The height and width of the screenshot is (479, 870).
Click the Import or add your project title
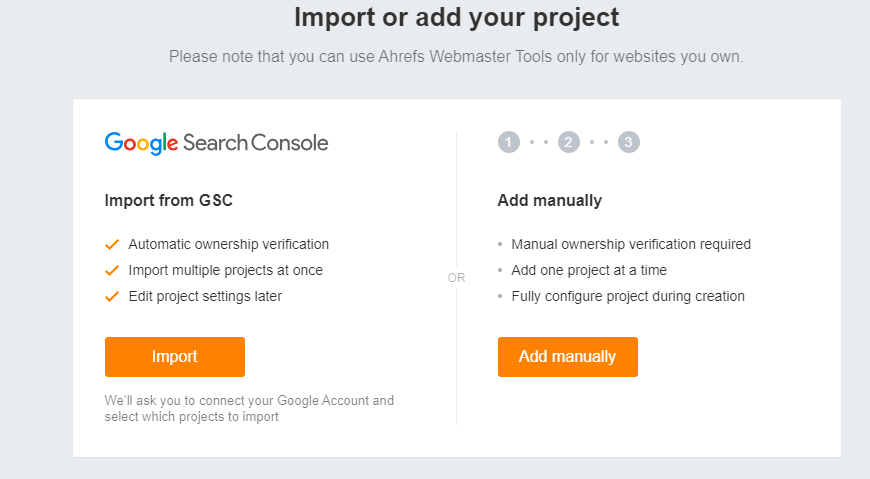457,17
